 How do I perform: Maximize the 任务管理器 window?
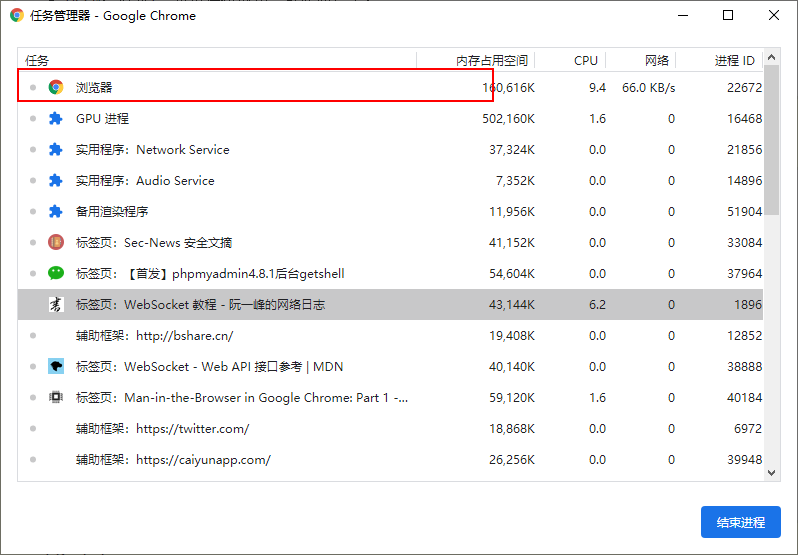728,15
